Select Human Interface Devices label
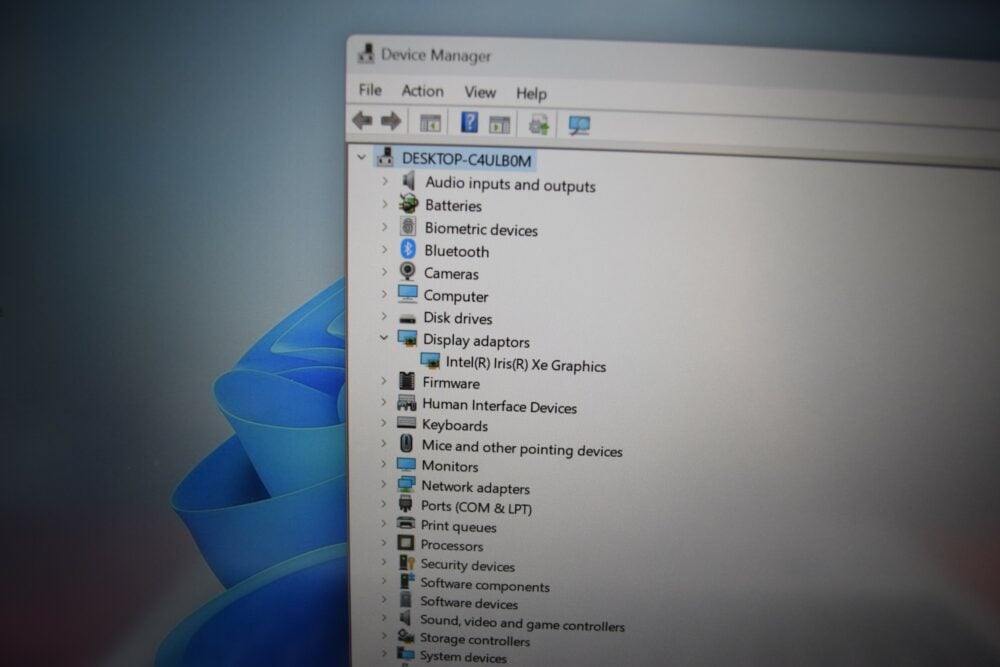The height and width of the screenshot is (667, 1000). point(499,406)
